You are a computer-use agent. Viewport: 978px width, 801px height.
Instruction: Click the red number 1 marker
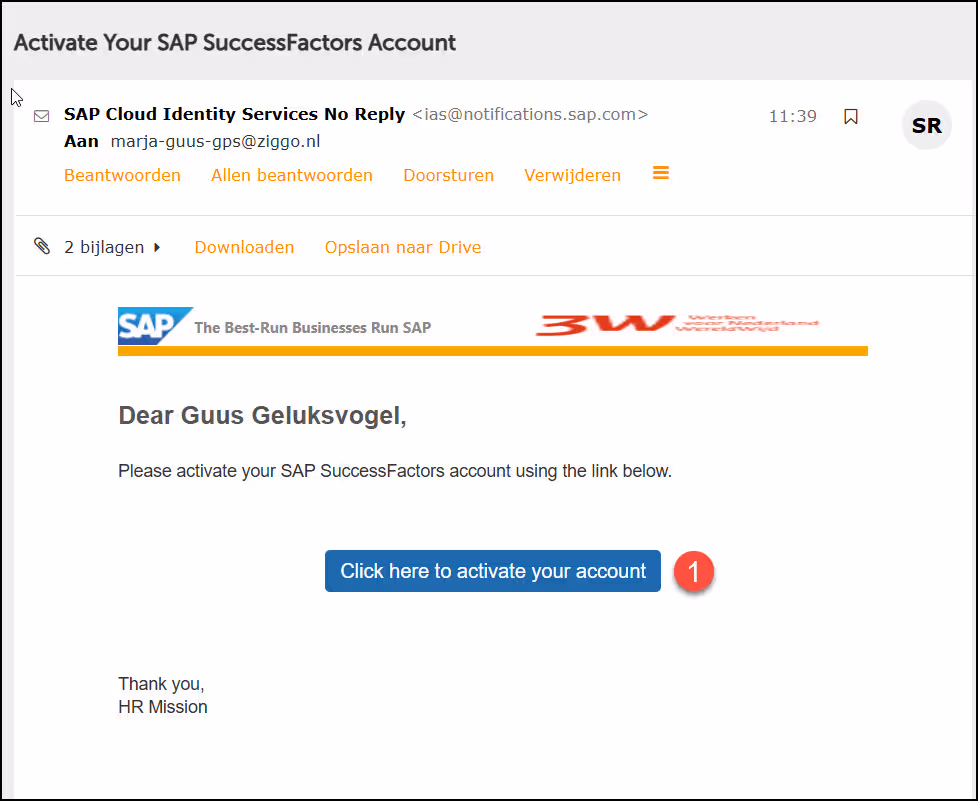point(694,571)
